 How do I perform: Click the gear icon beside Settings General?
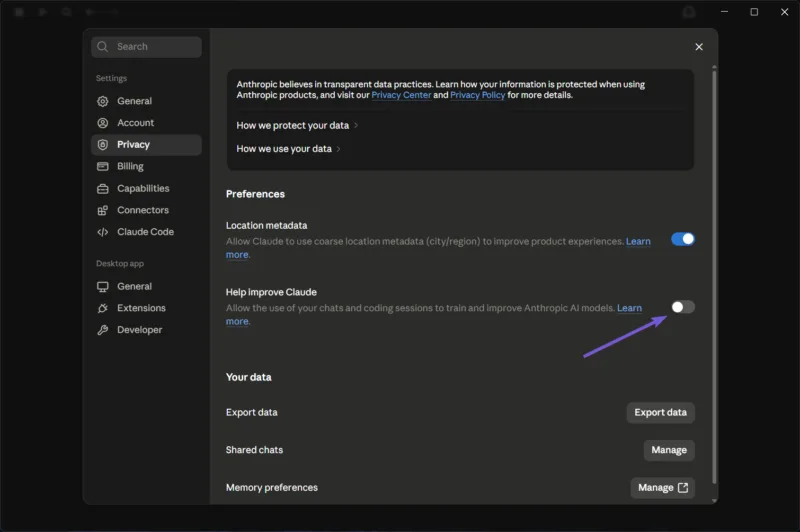[x=103, y=101]
